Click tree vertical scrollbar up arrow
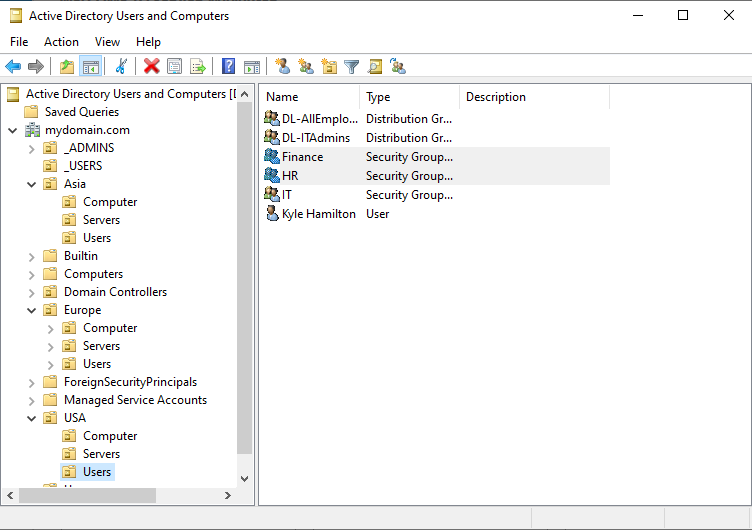 [x=244, y=94]
